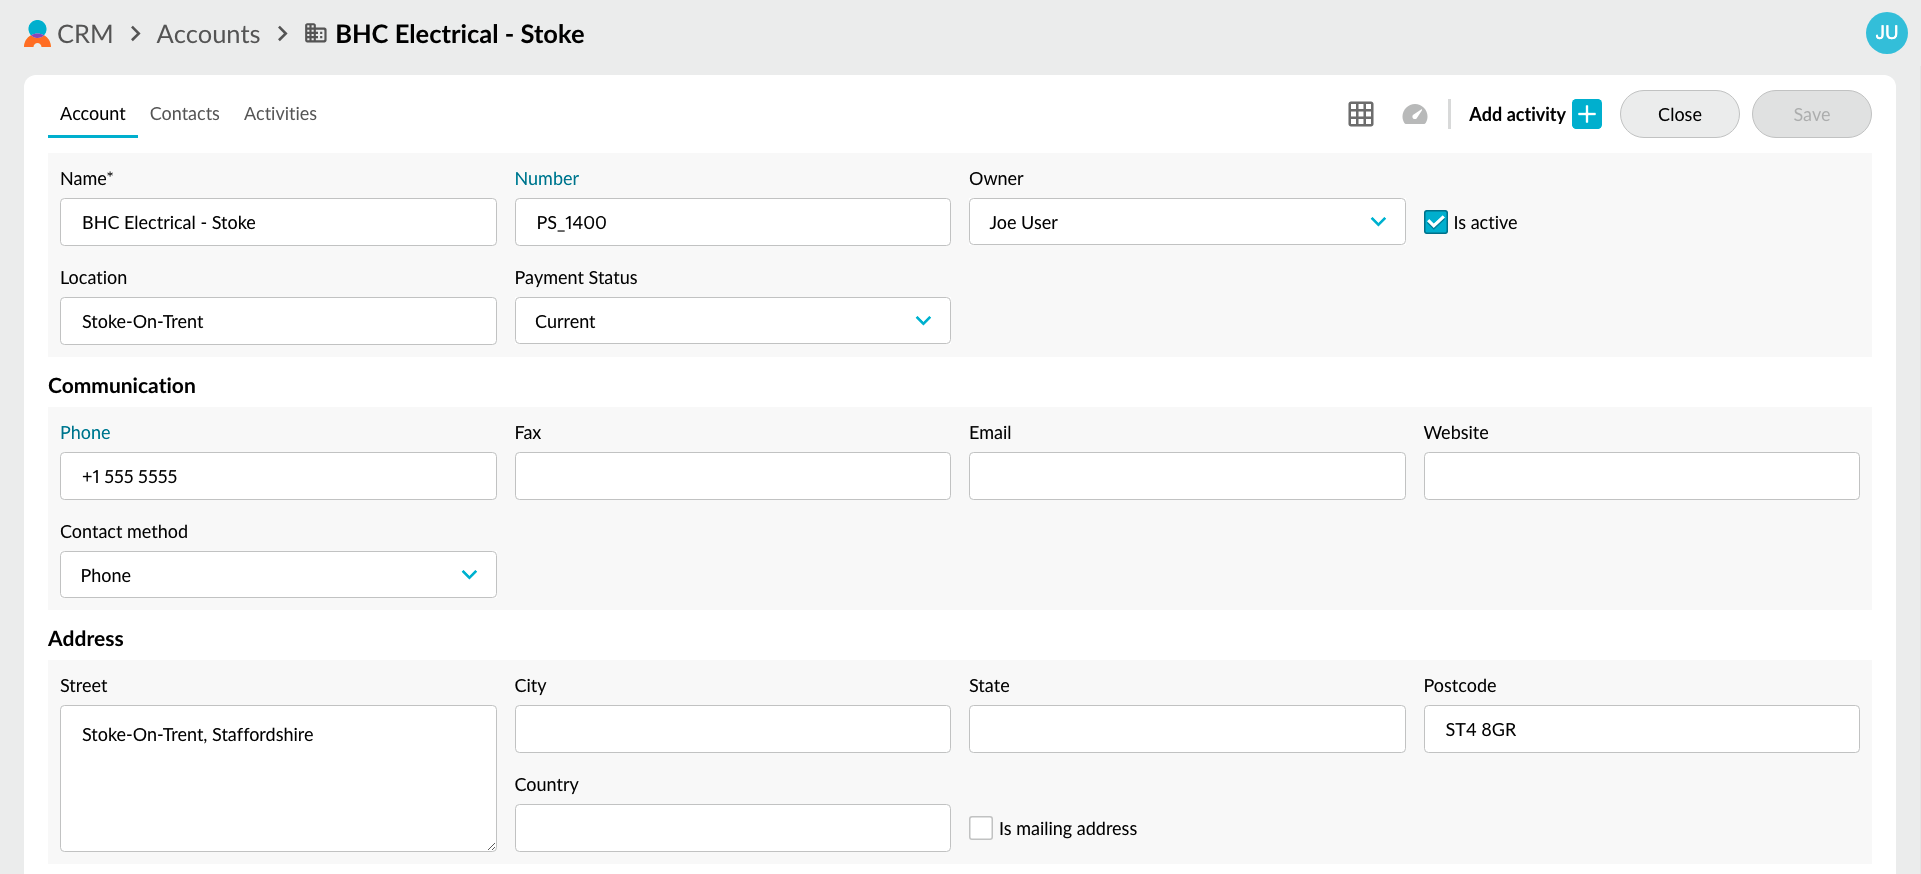Click the Save button
The image size is (1921, 874).
pos(1810,114)
